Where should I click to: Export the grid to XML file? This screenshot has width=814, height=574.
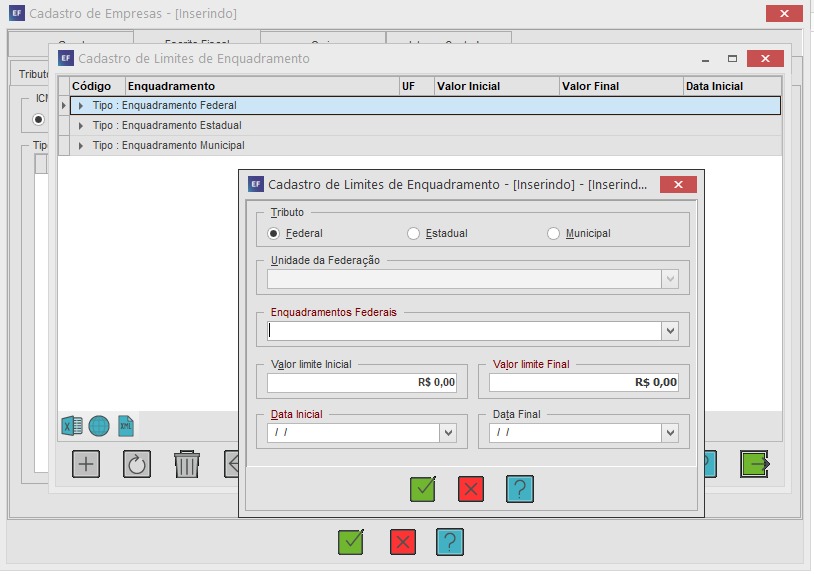[x=126, y=426]
